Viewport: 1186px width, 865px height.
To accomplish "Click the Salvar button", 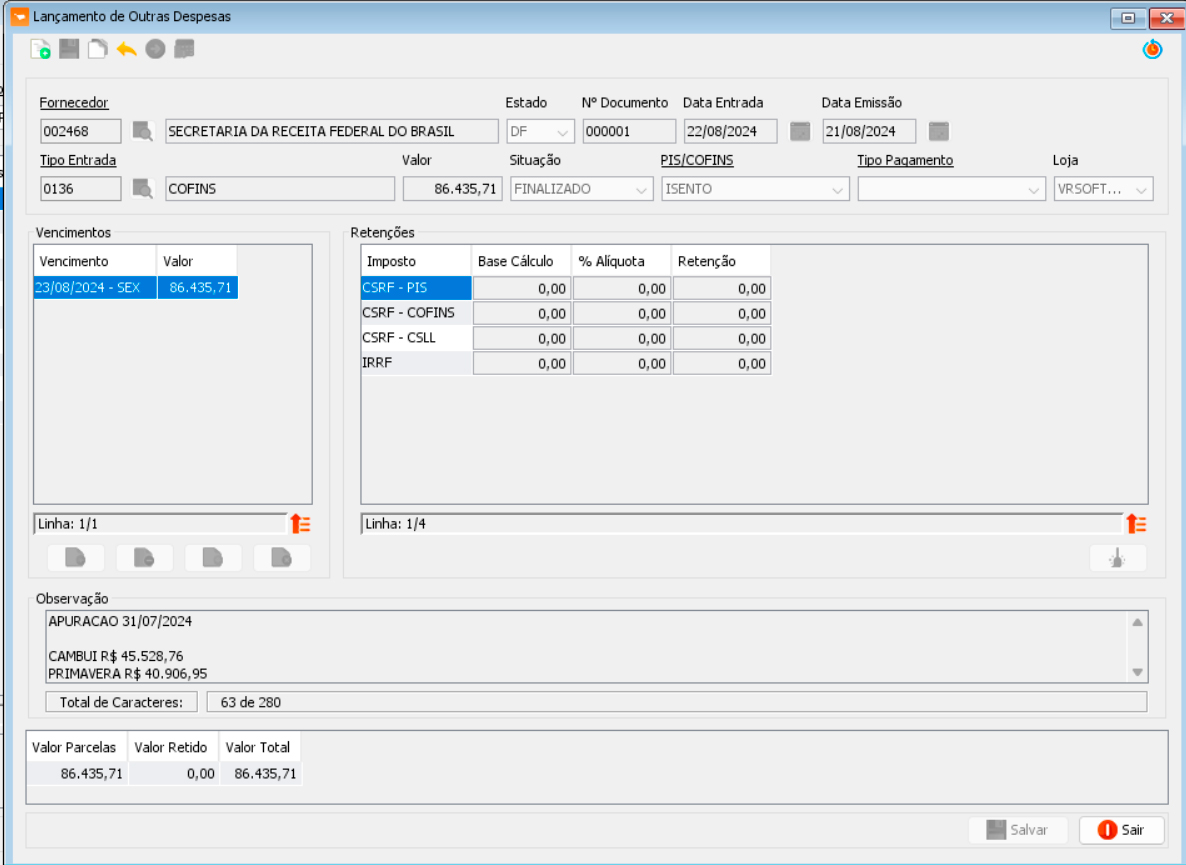I will click(1018, 830).
